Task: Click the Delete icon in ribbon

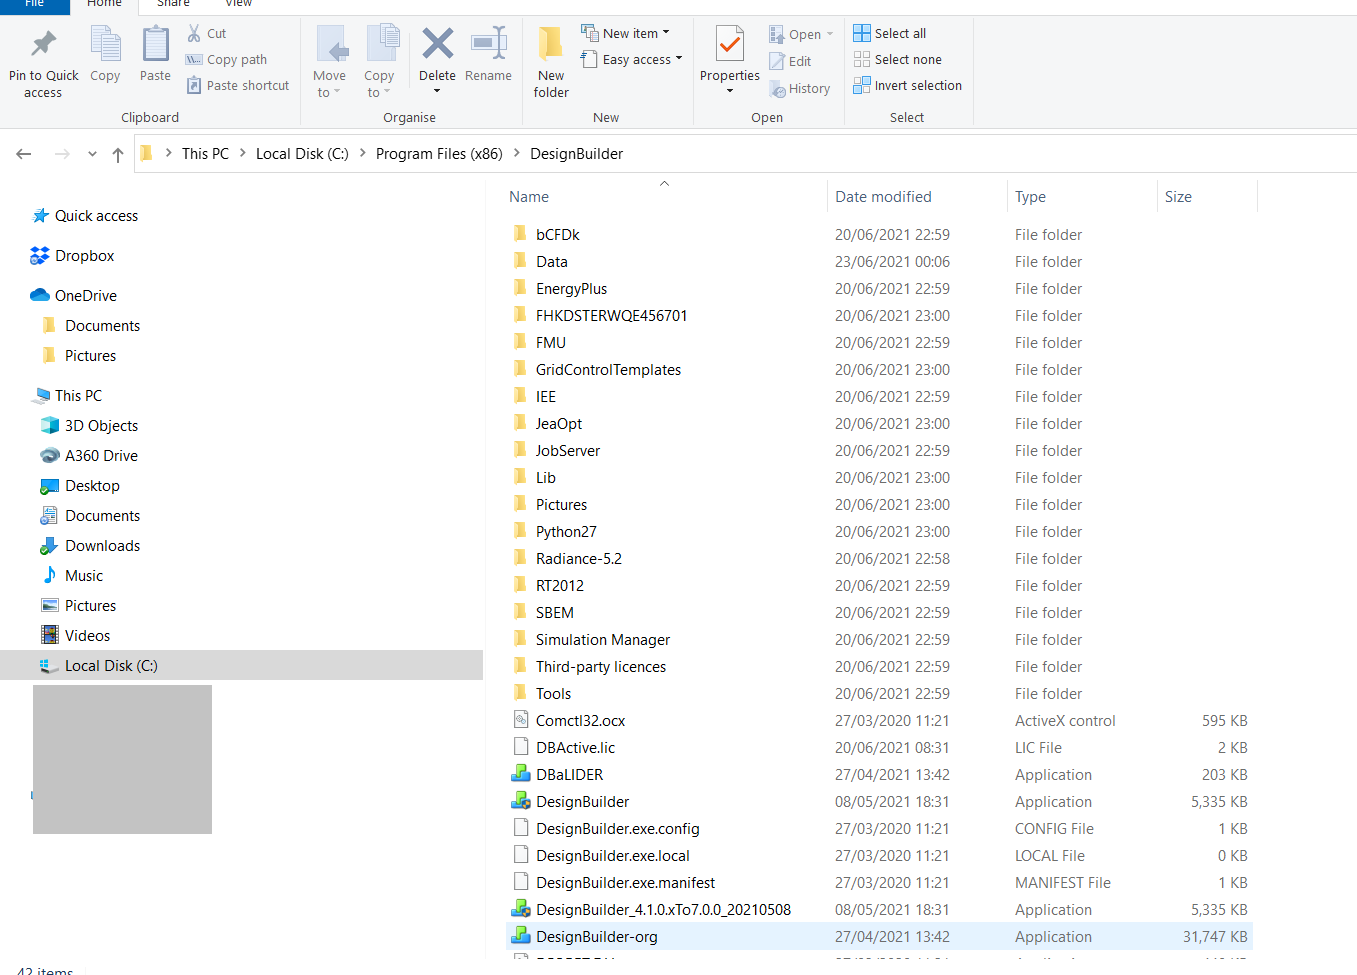Action: click(x=437, y=44)
